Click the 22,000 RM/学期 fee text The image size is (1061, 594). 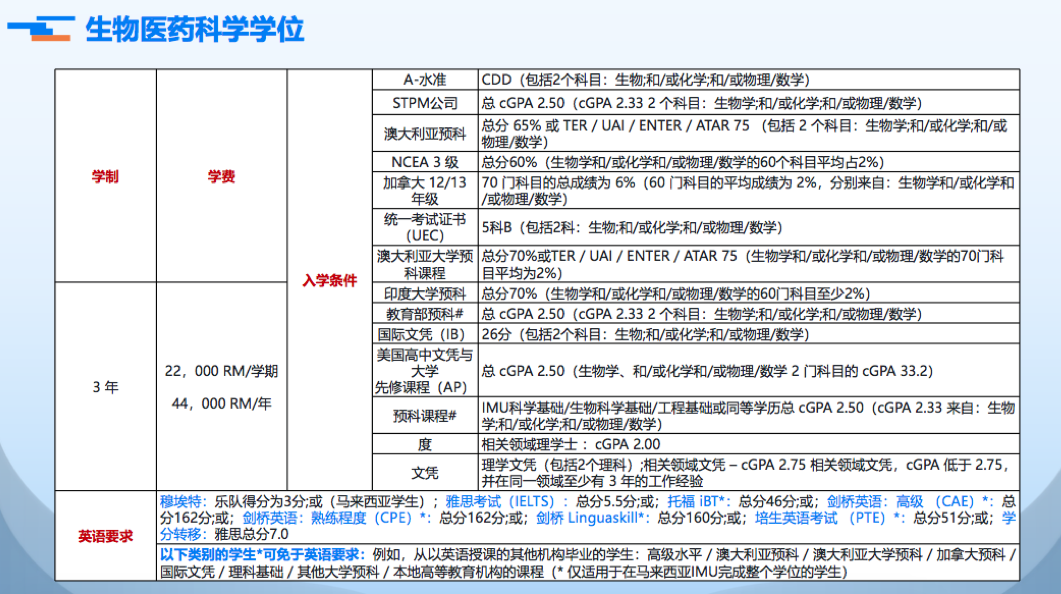click(221, 371)
